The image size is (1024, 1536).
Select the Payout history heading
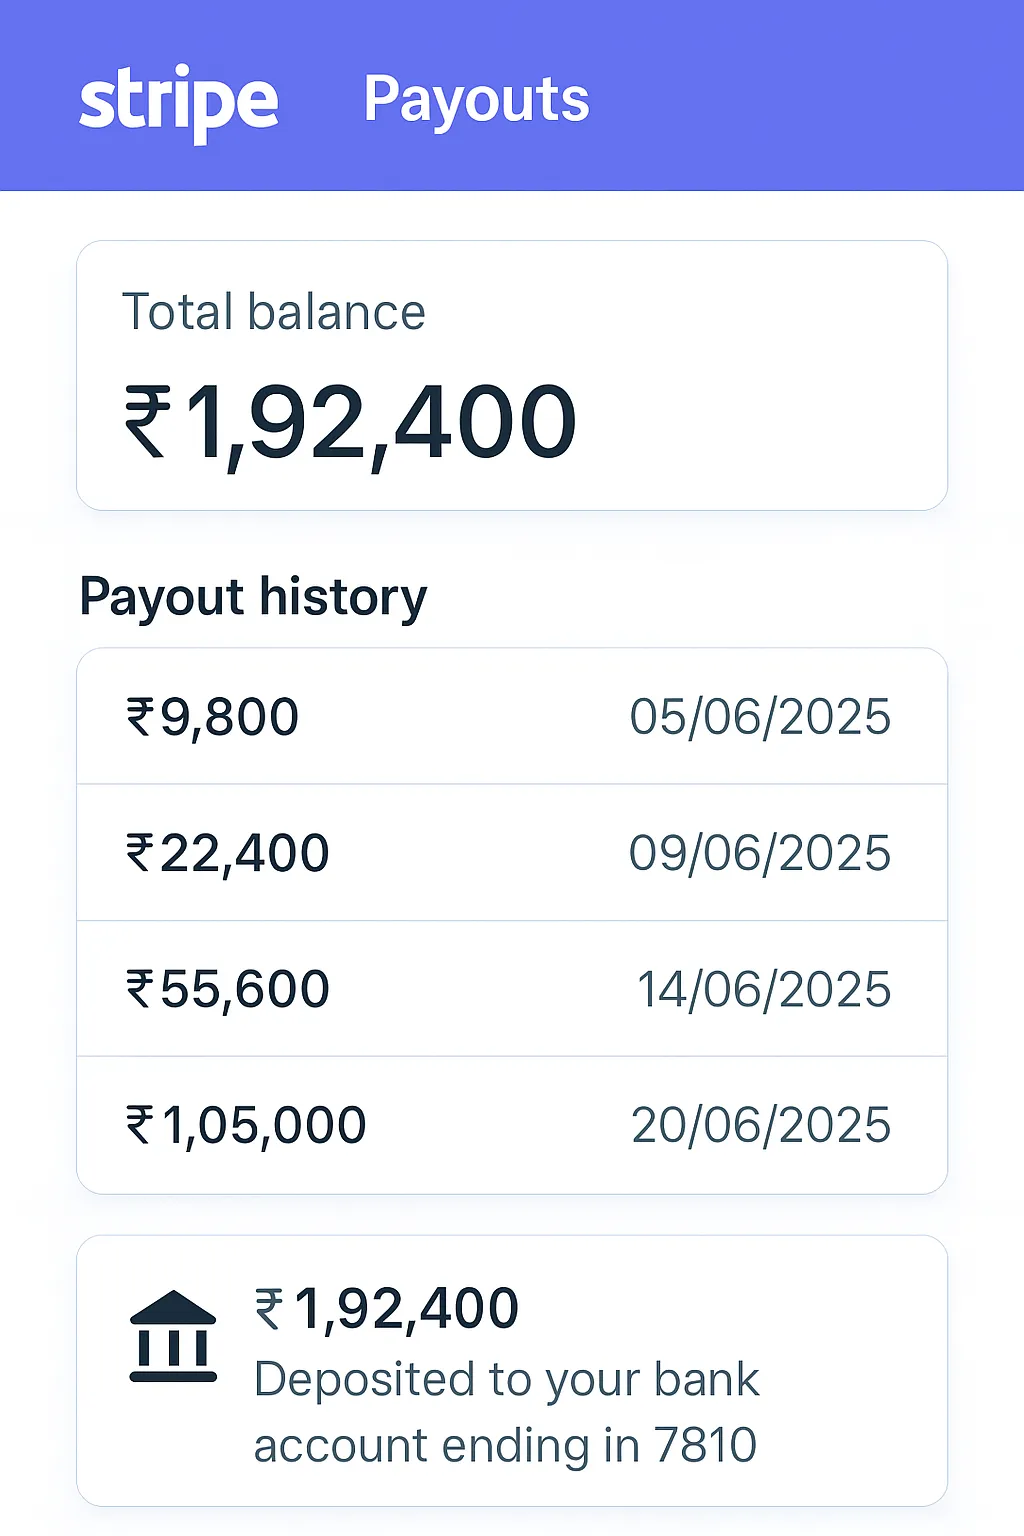[253, 597]
